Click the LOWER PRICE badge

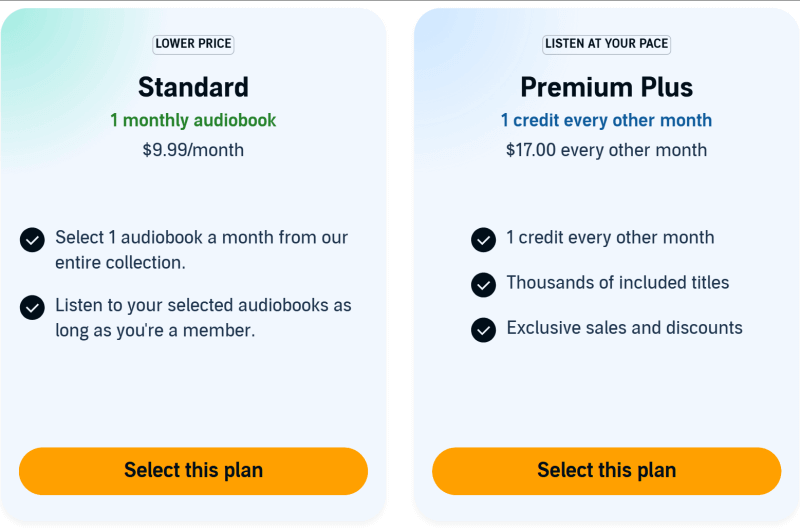193,44
